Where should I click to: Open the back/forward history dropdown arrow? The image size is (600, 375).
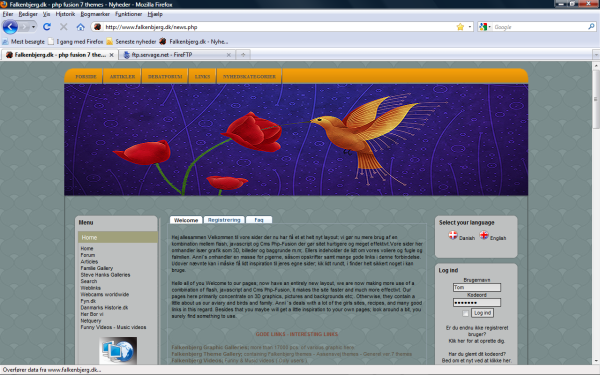(33, 27)
